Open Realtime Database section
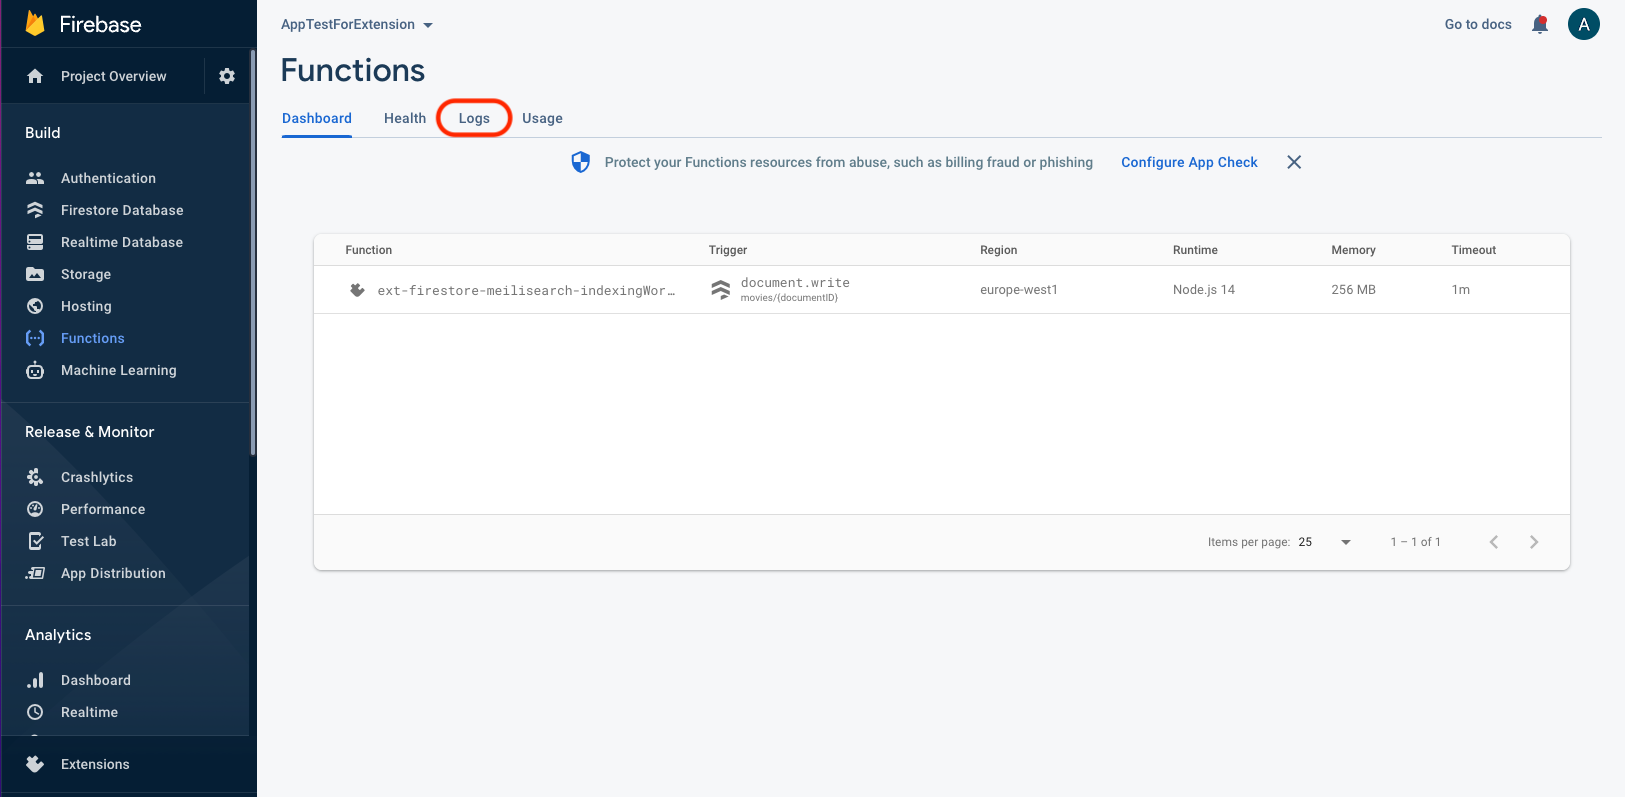Screen dimensions: 1625x797 point(122,242)
